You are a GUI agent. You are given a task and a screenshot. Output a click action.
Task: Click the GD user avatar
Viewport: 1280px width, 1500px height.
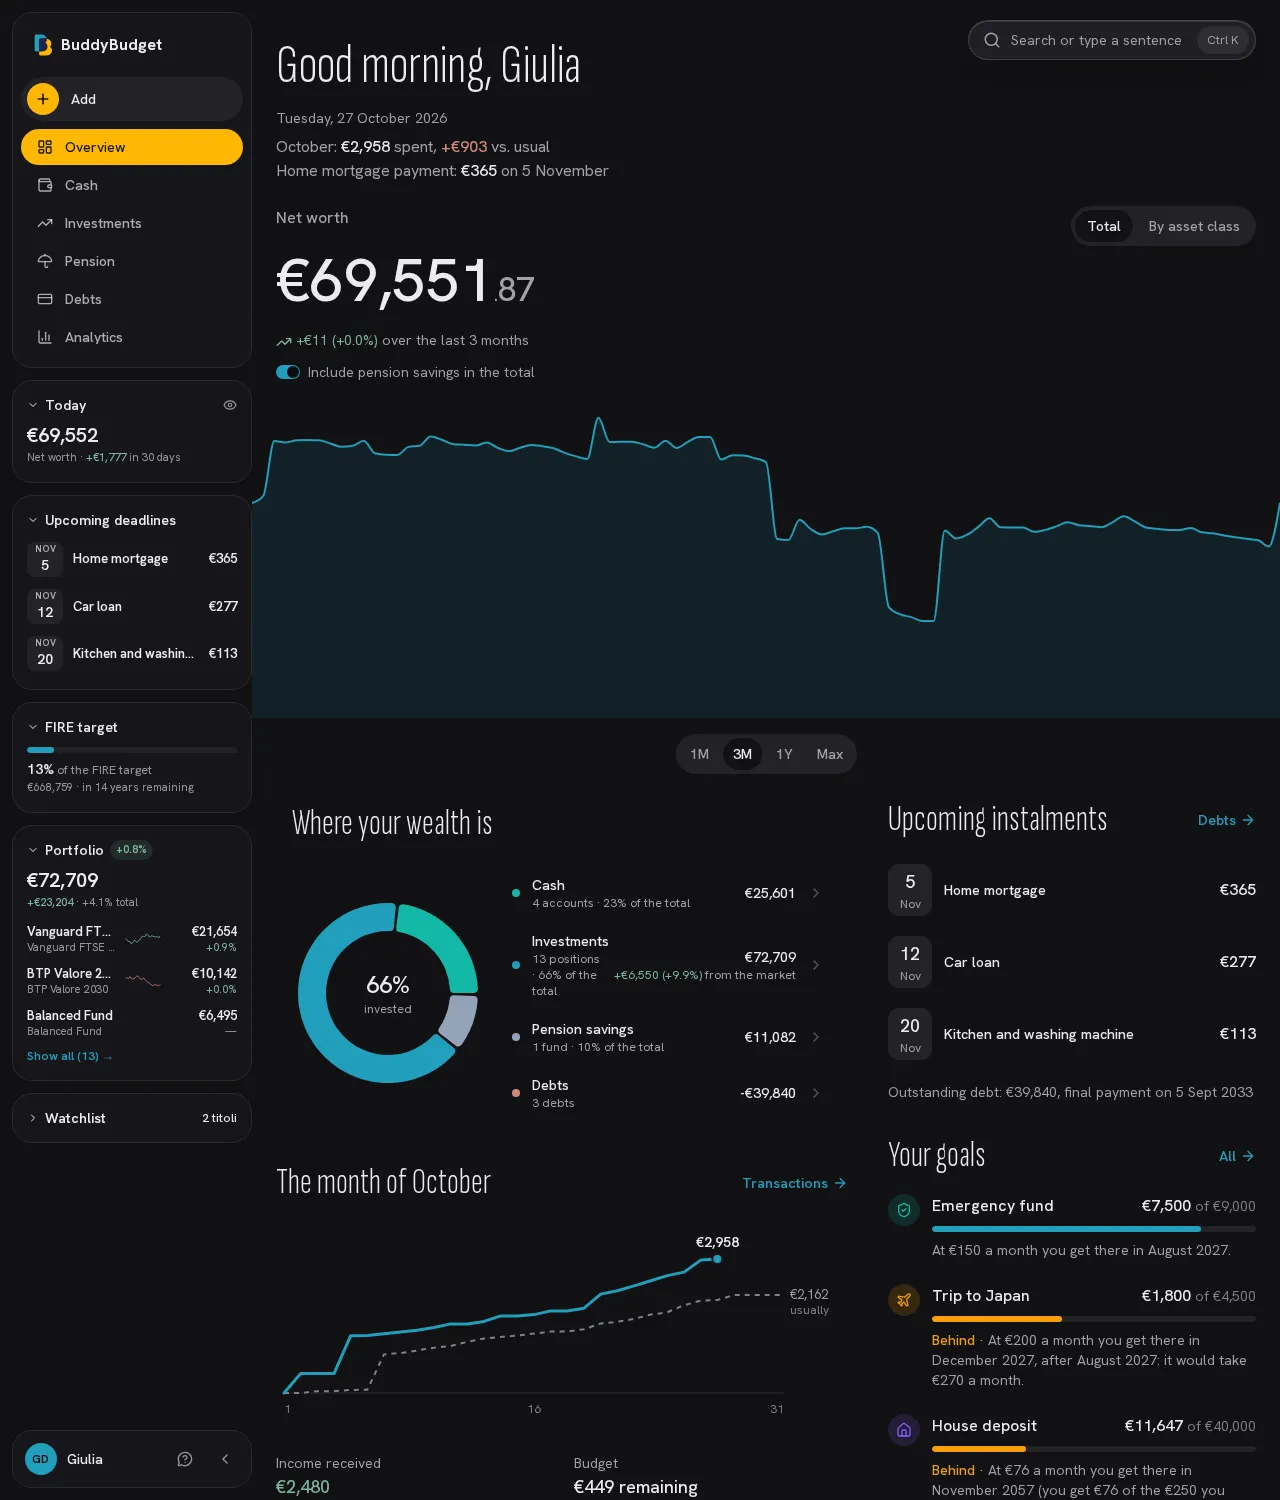[41, 1459]
